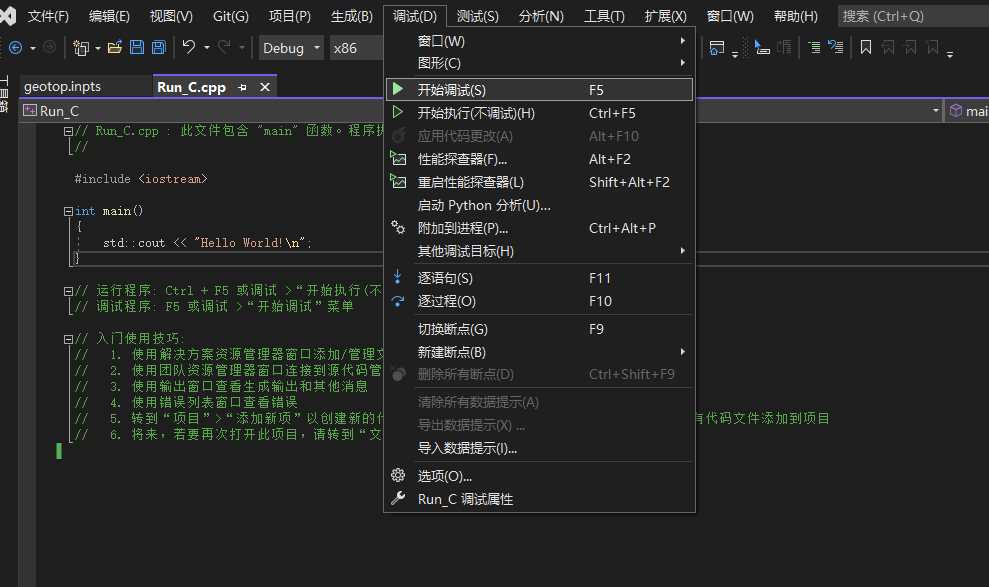Image resolution: width=989 pixels, height=587 pixels.
Task: Click the gear icon beside 选项(O)
Action: click(x=398, y=475)
